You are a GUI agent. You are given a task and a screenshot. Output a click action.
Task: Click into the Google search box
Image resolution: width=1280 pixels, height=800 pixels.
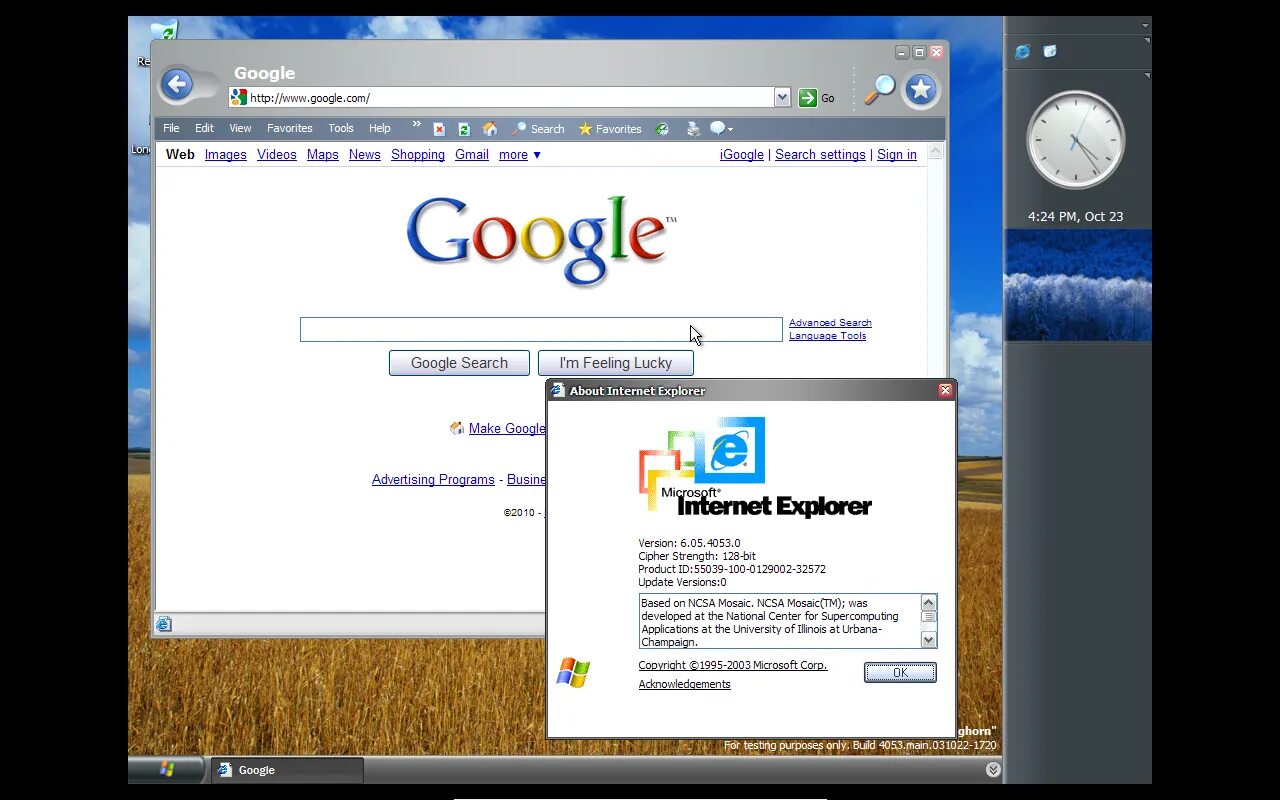coord(541,330)
